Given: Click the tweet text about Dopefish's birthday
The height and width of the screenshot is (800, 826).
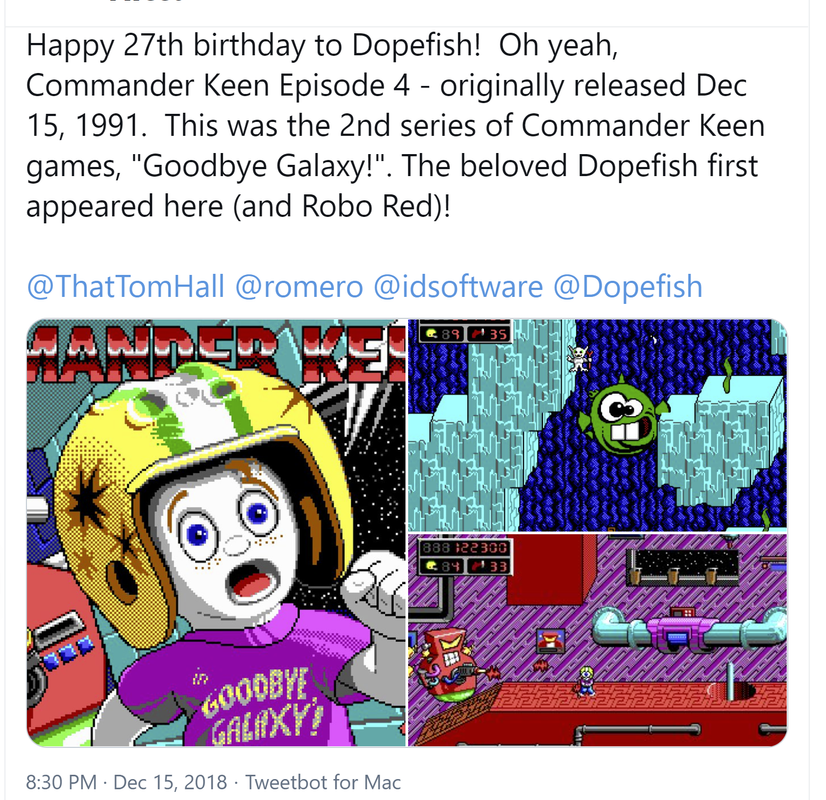Looking at the screenshot, I should pos(395,125).
